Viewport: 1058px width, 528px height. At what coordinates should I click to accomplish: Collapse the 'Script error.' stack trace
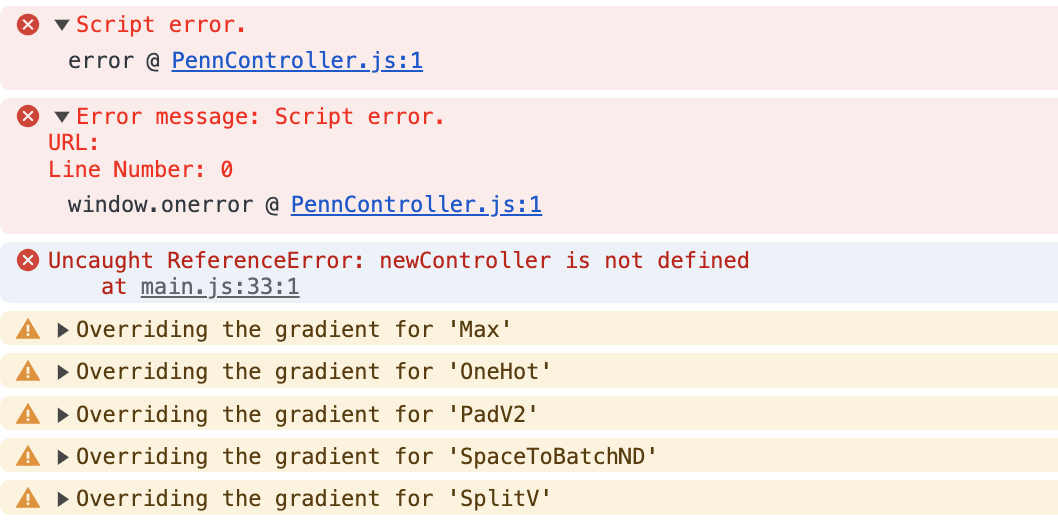click(62, 26)
